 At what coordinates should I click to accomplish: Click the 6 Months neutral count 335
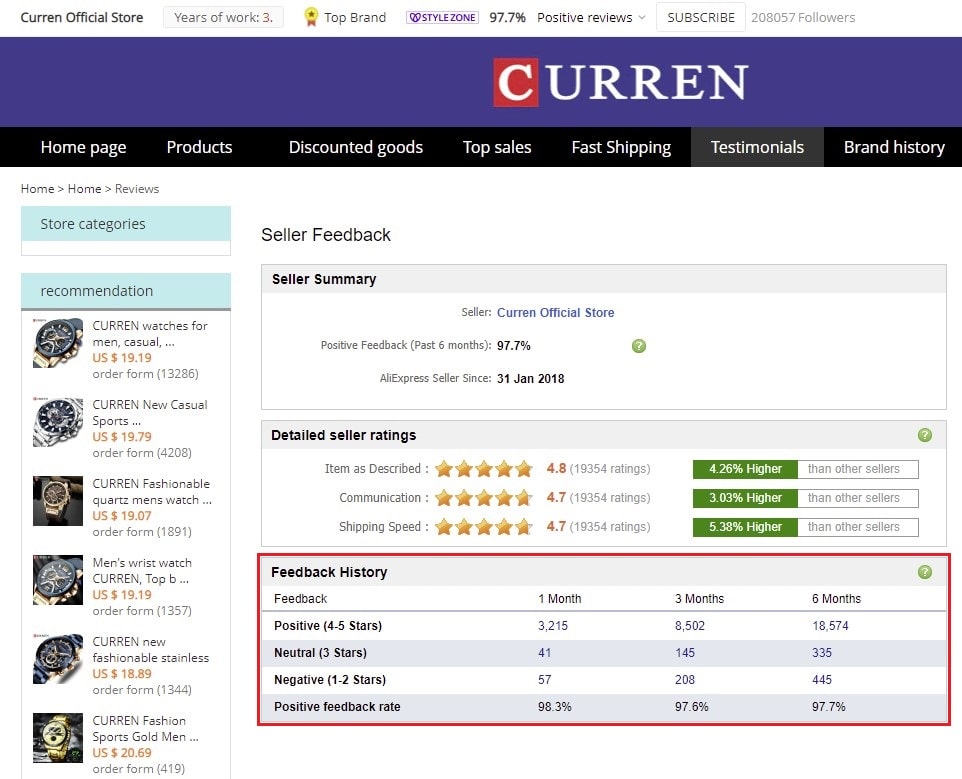point(822,653)
